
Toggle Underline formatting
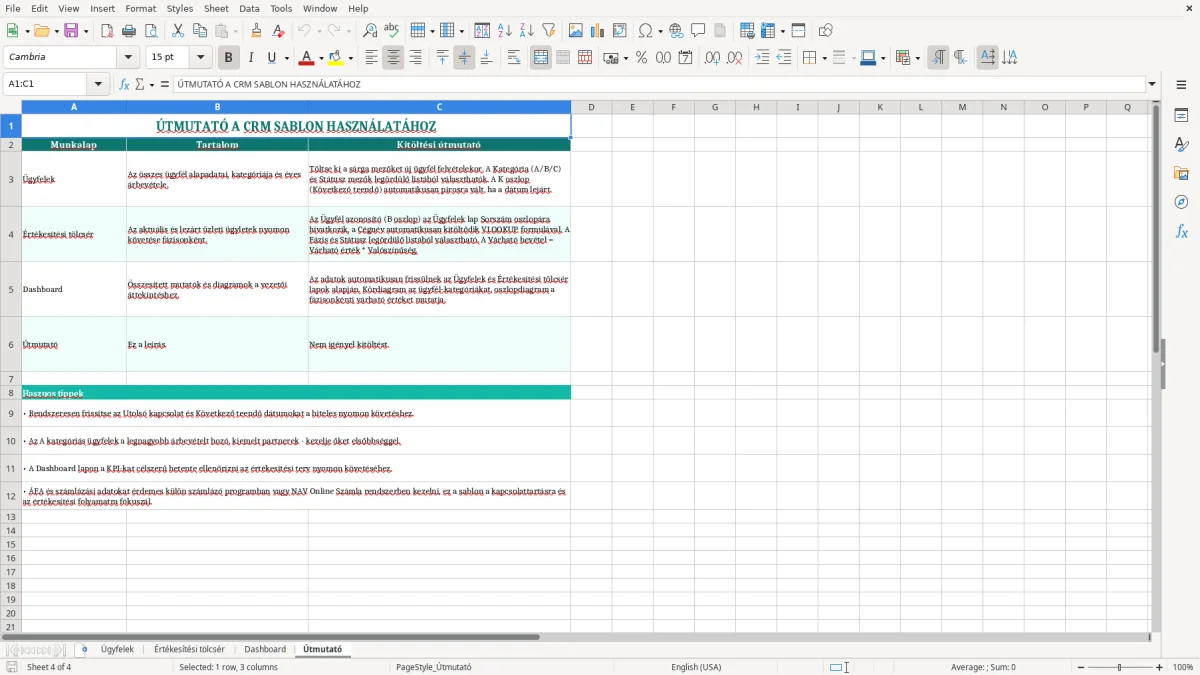tap(271, 58)
